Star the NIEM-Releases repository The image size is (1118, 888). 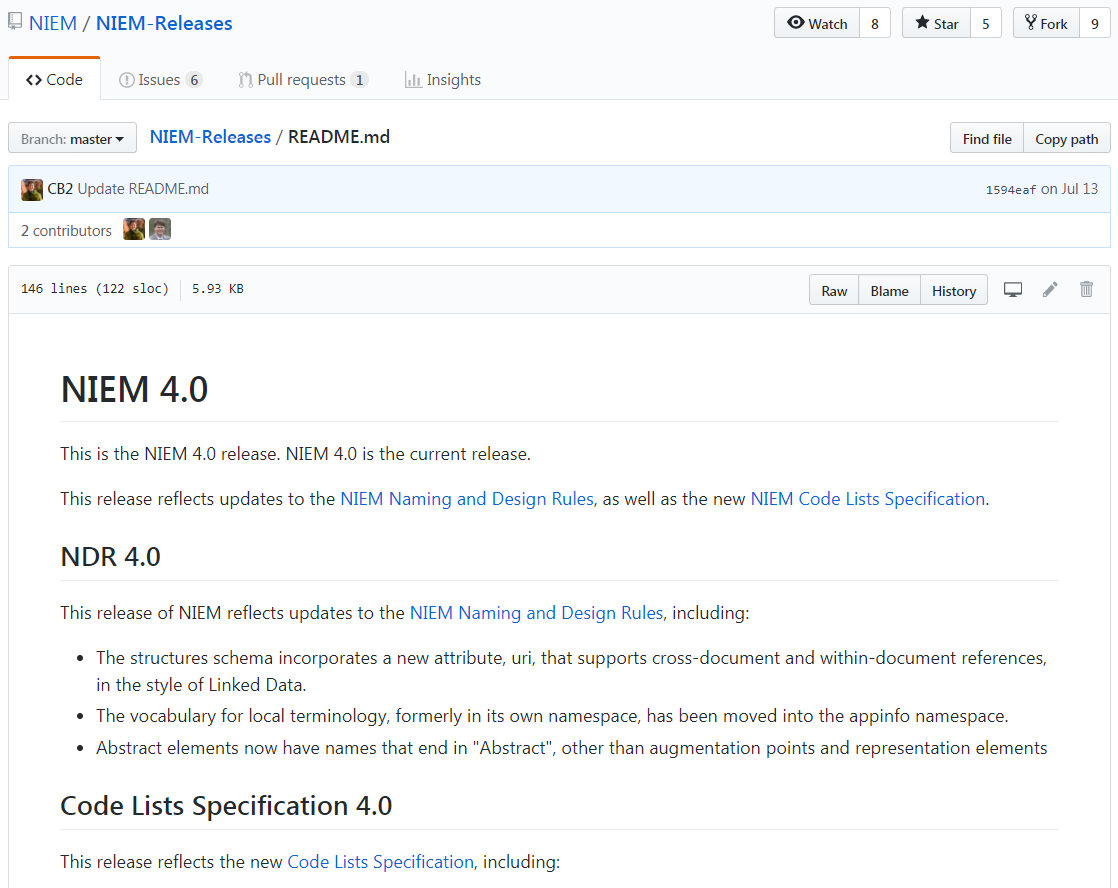936,24
